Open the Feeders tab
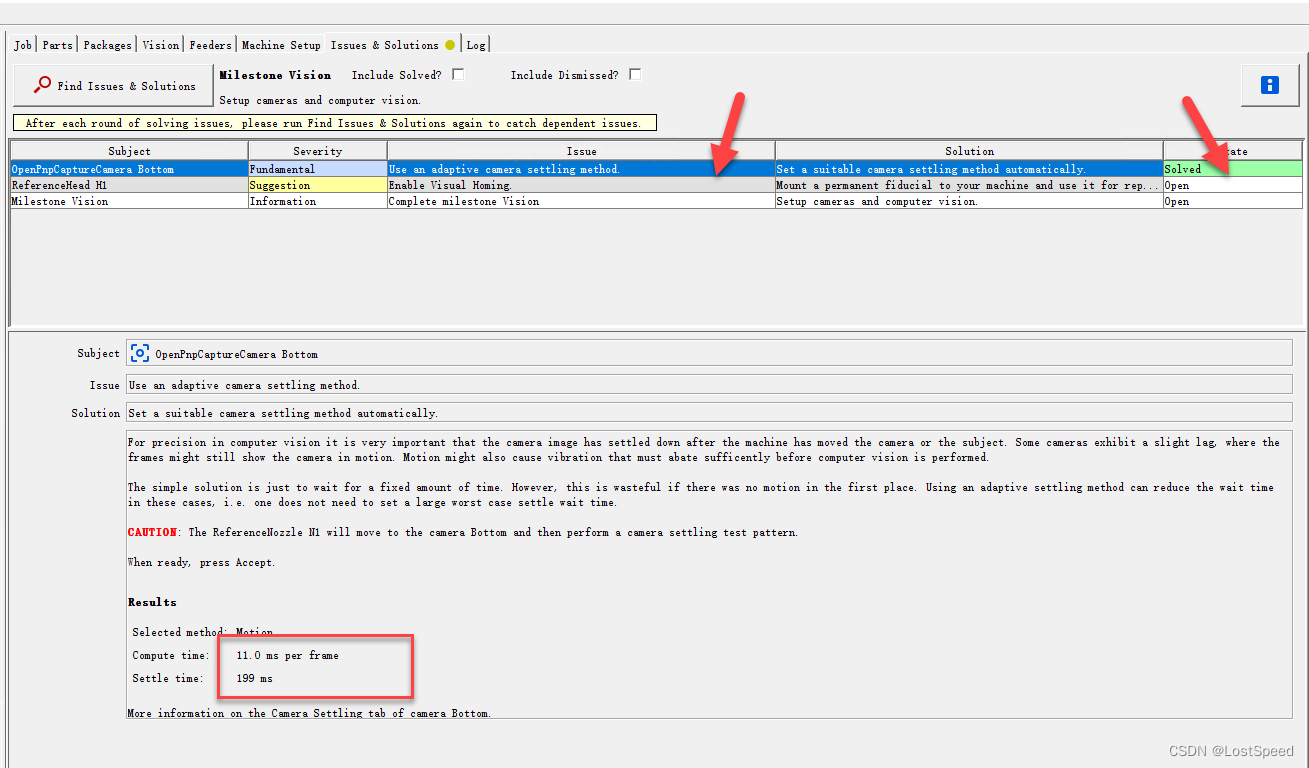This screenshot has height=768, width=1309. pyautogui.click(x=210, y=45)
